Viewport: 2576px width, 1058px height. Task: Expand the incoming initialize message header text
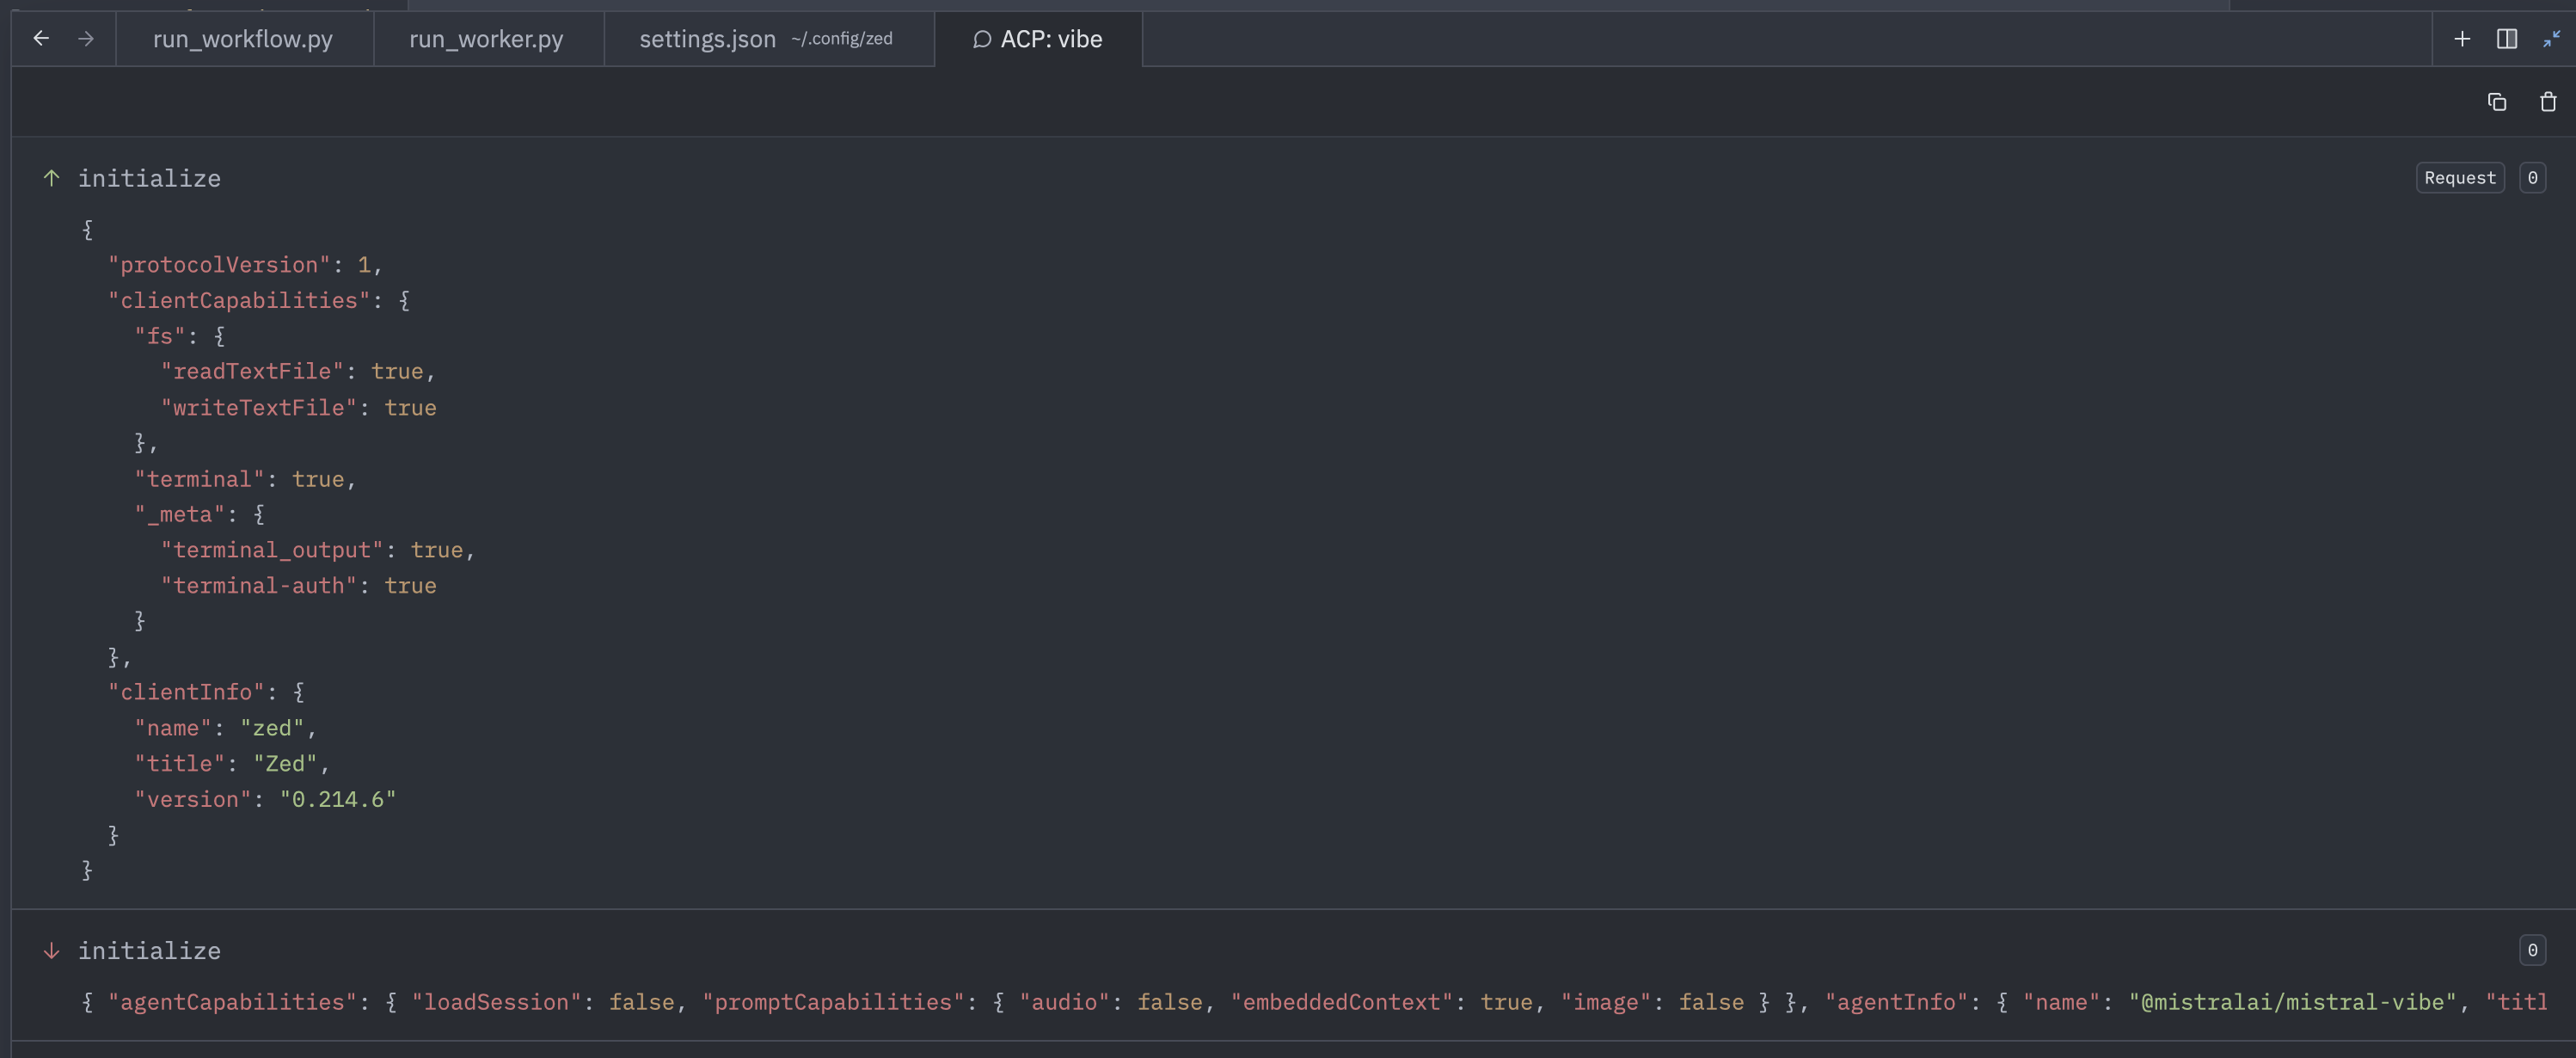[150, 950]
